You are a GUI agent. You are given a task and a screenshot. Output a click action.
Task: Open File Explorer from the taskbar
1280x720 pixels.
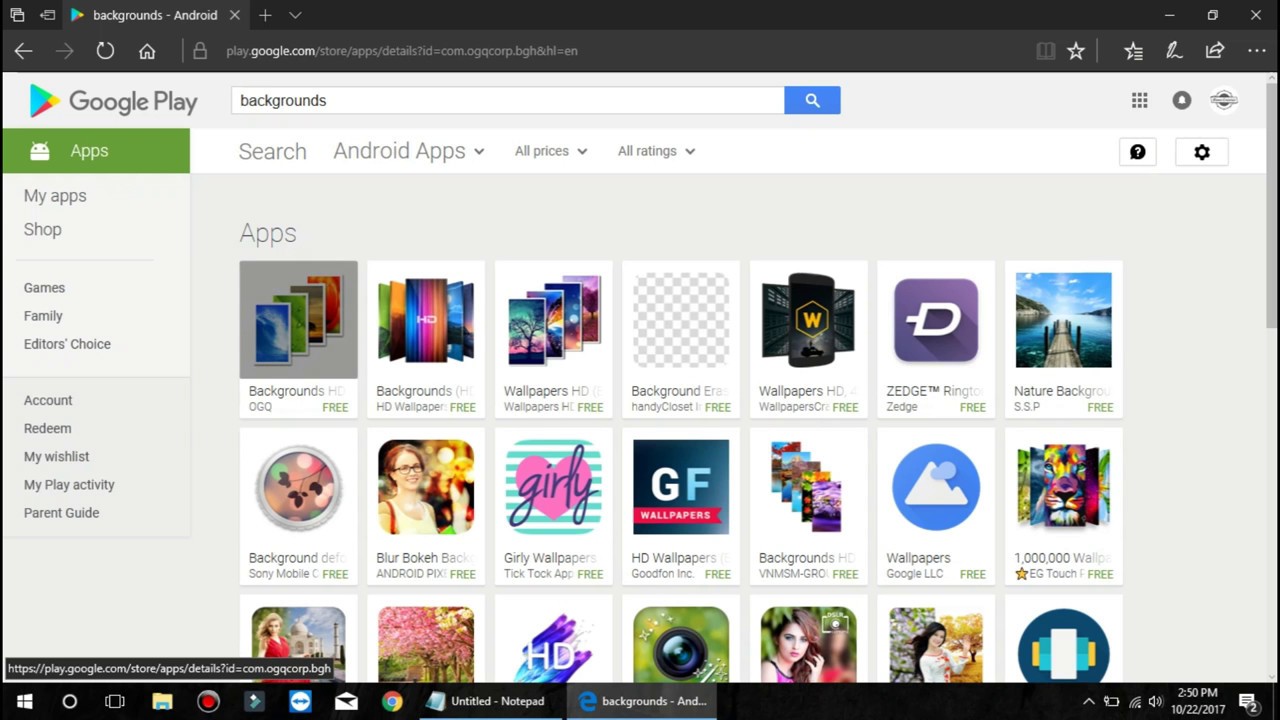coord(162,701)
